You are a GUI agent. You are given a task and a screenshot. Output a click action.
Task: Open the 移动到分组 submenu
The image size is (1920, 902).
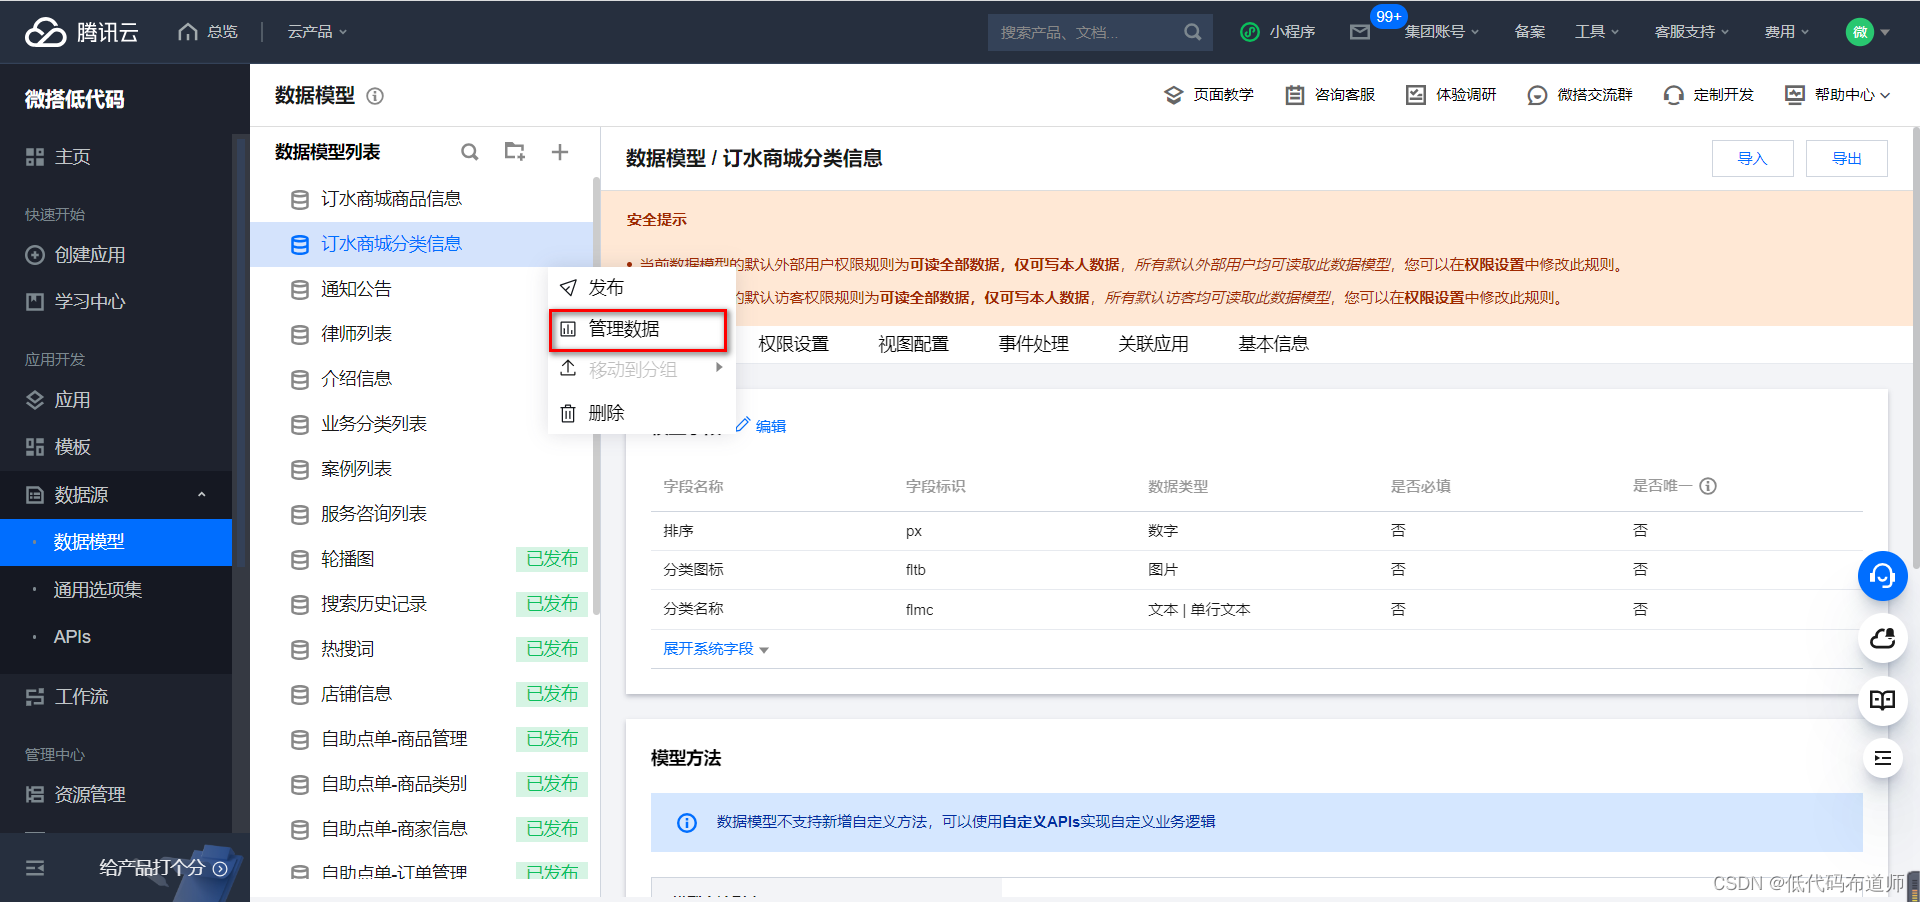pyautogui.click(x=642, y=370)
